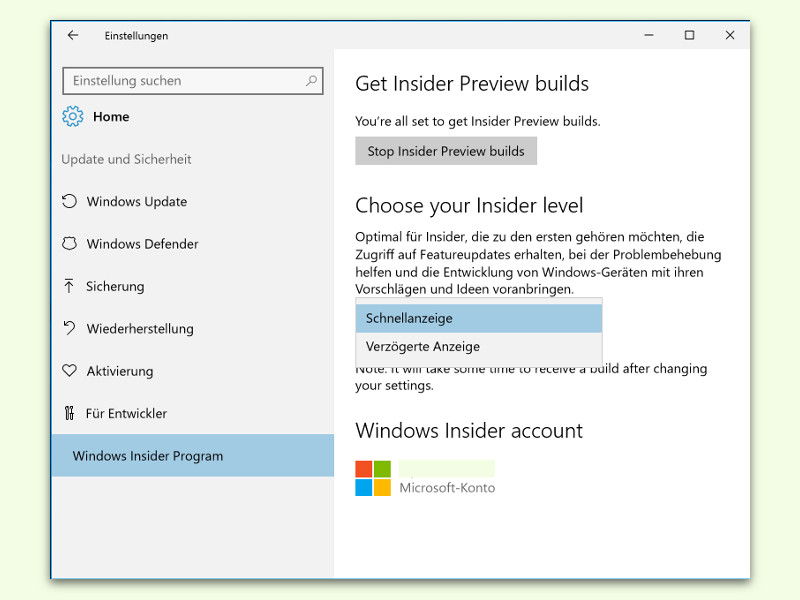This screenshot has width=800, height=600.
Task: Maximize the Einstellungen window
Action: click(x=689, y=35)
